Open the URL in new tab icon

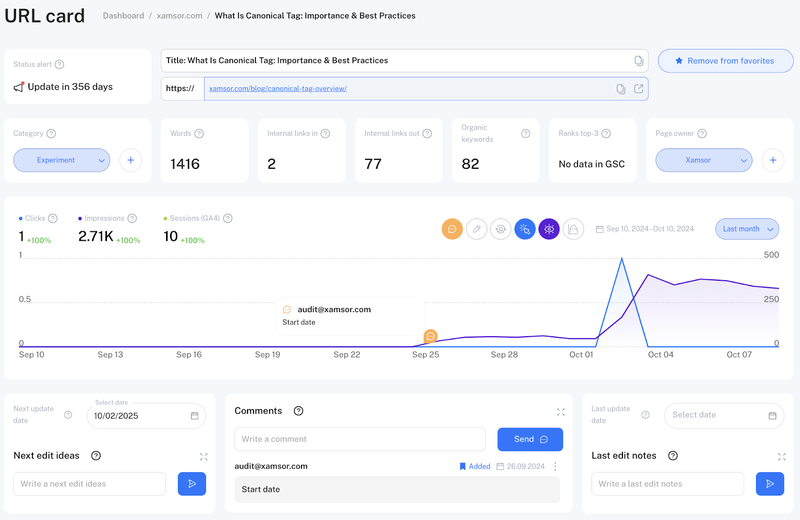638,89
